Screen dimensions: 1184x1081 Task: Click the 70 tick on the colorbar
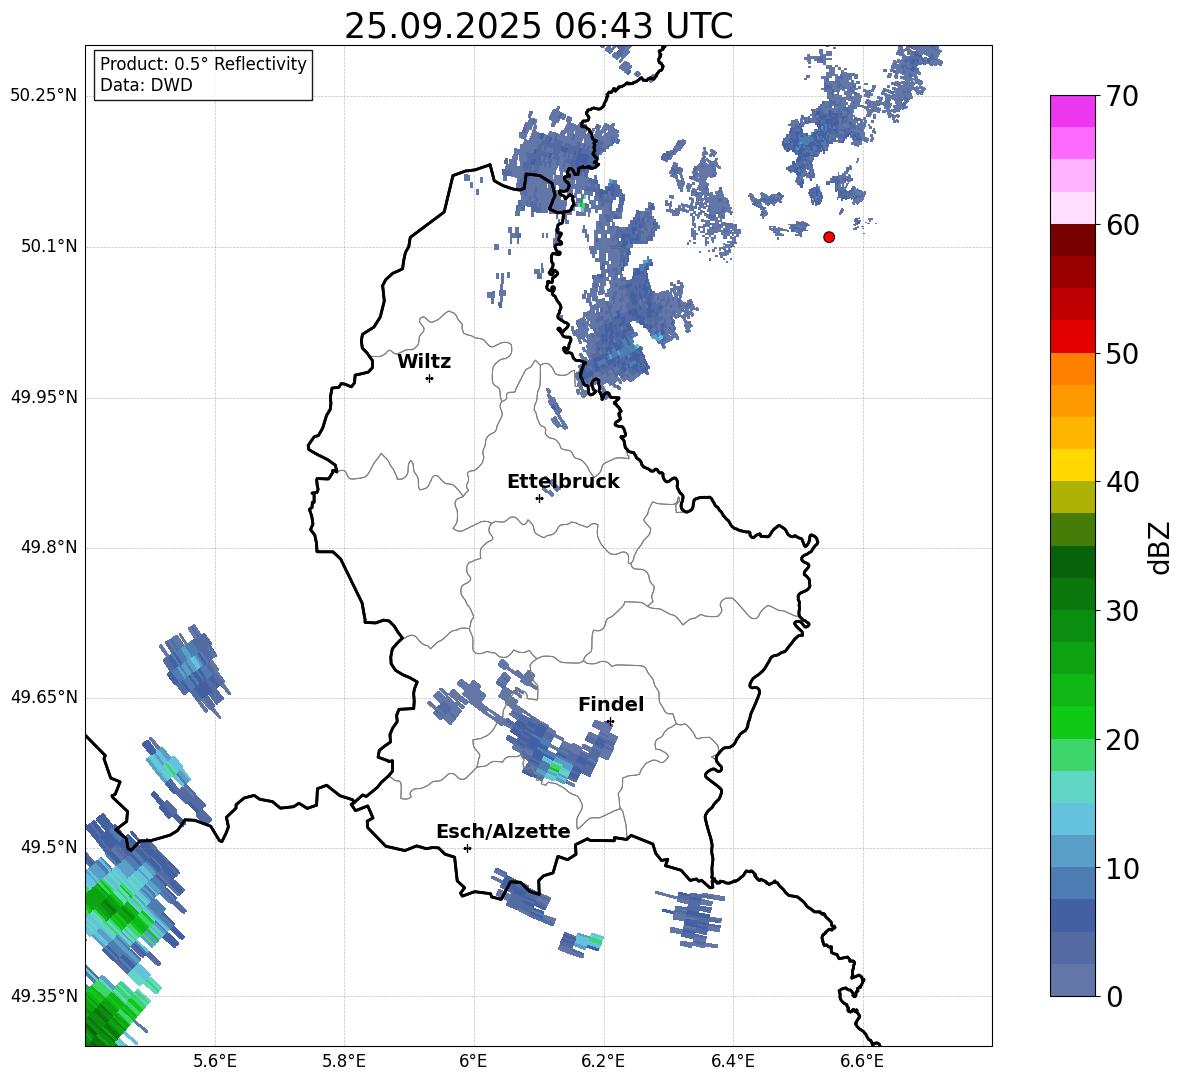[1122, 96]
